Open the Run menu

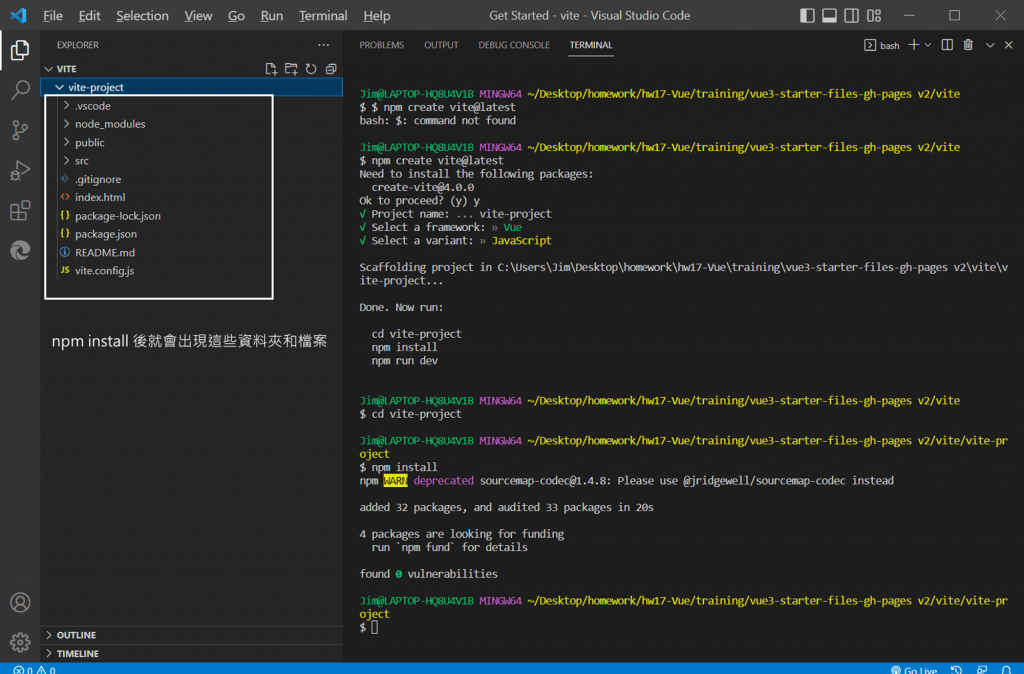tap(272, 15)
